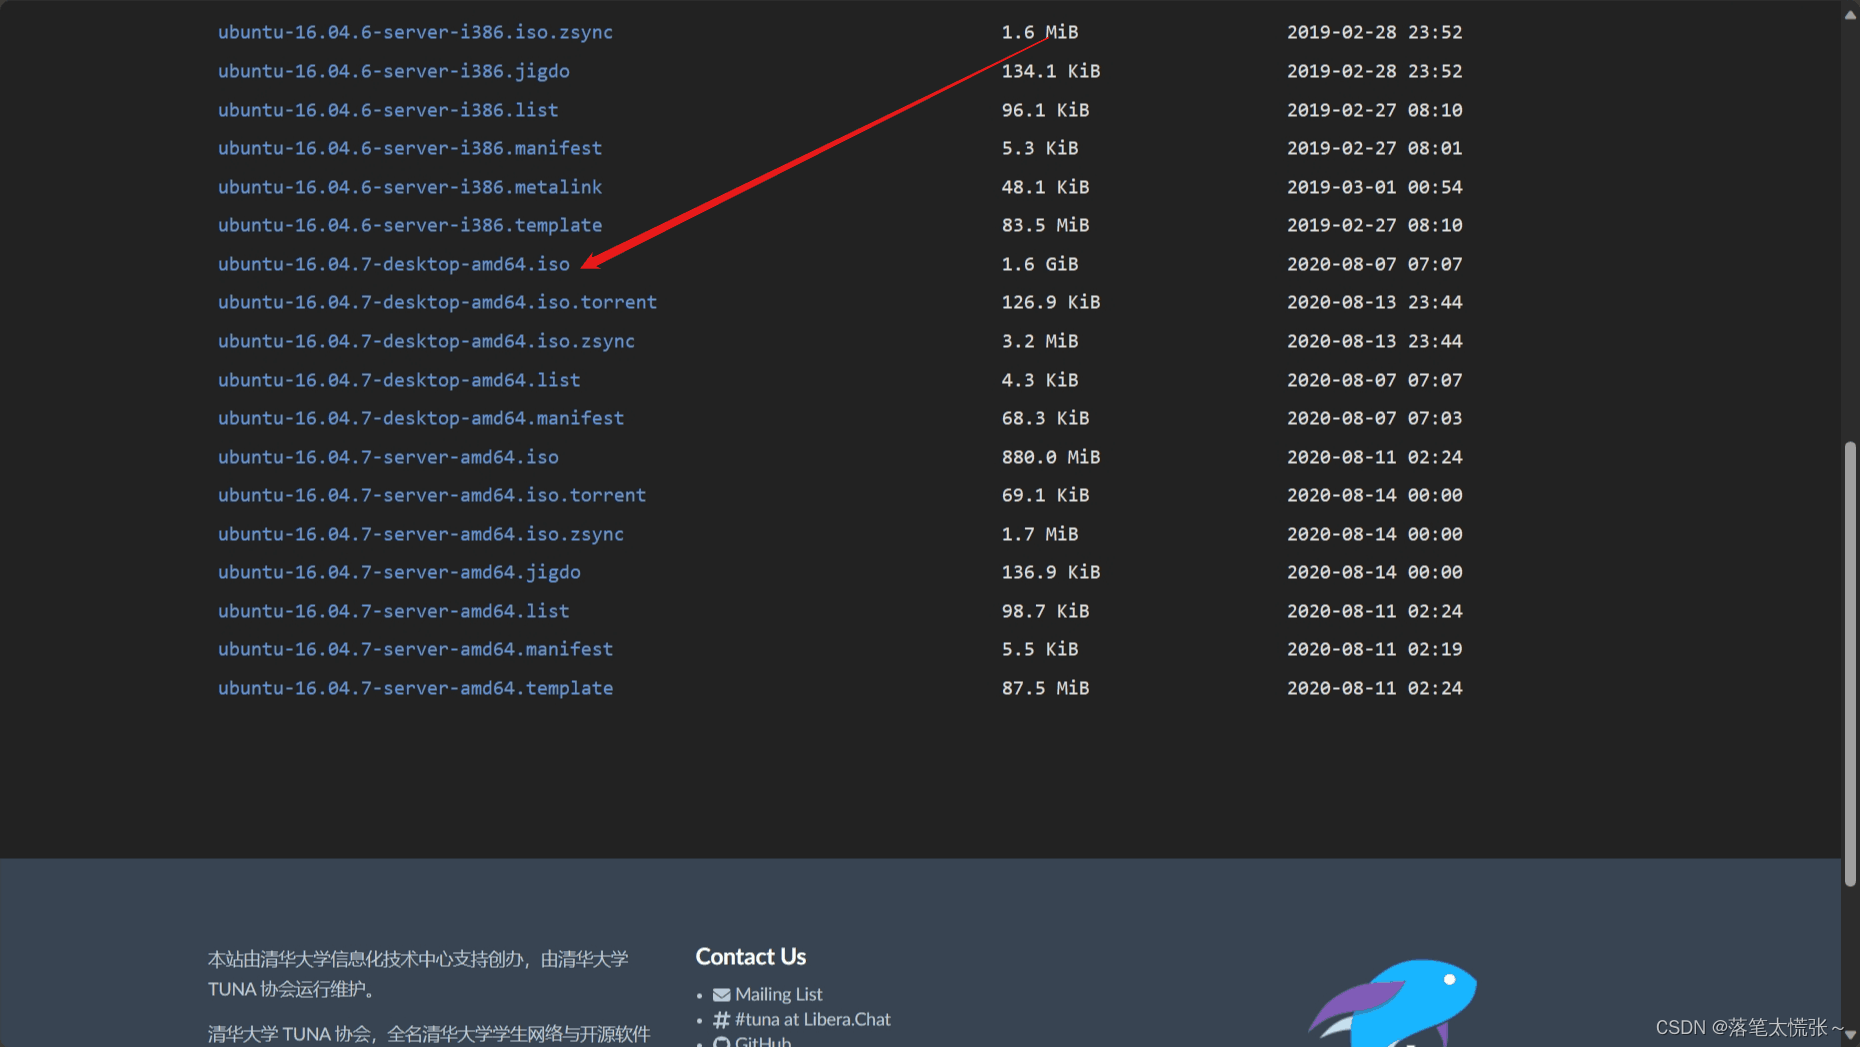Open ubuntu-16.04.7-desktop-amd64.list
Image resolution: width=1860 pixels, height=1047 pixels.
tap(399, 380)
